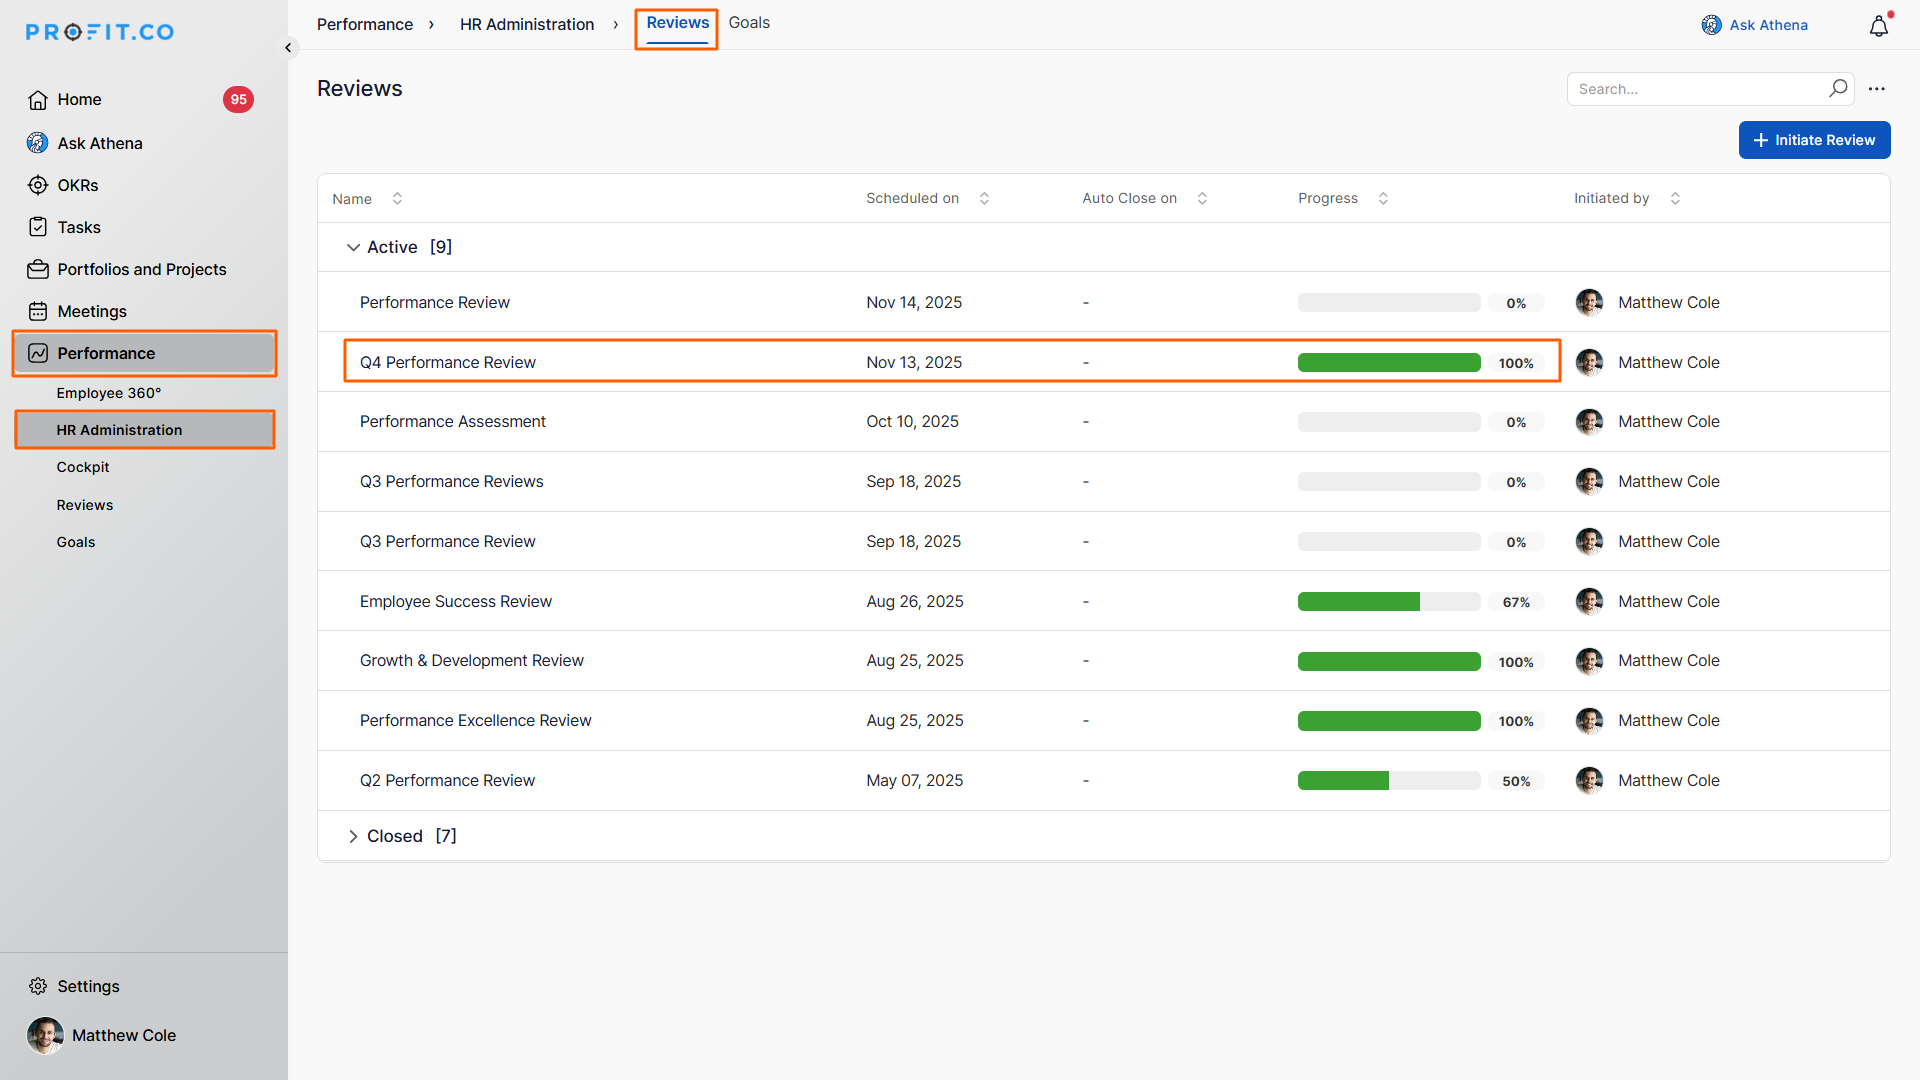The image size is (1920, 1080).
Task: Sort table by Name column
Action: 397,199
